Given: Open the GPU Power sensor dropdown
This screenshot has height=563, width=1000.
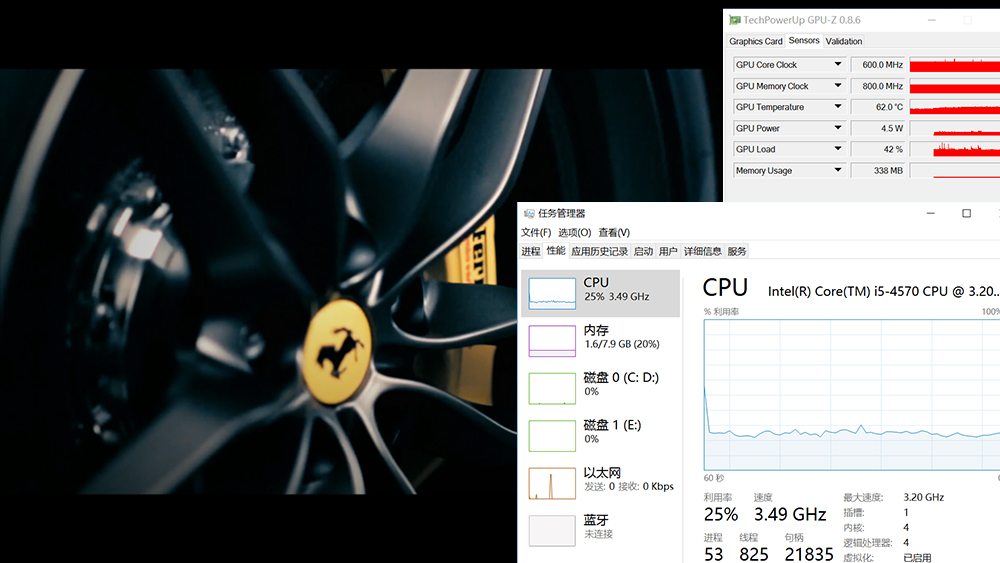Looking at the screenshot, I should tap(838, 128).
